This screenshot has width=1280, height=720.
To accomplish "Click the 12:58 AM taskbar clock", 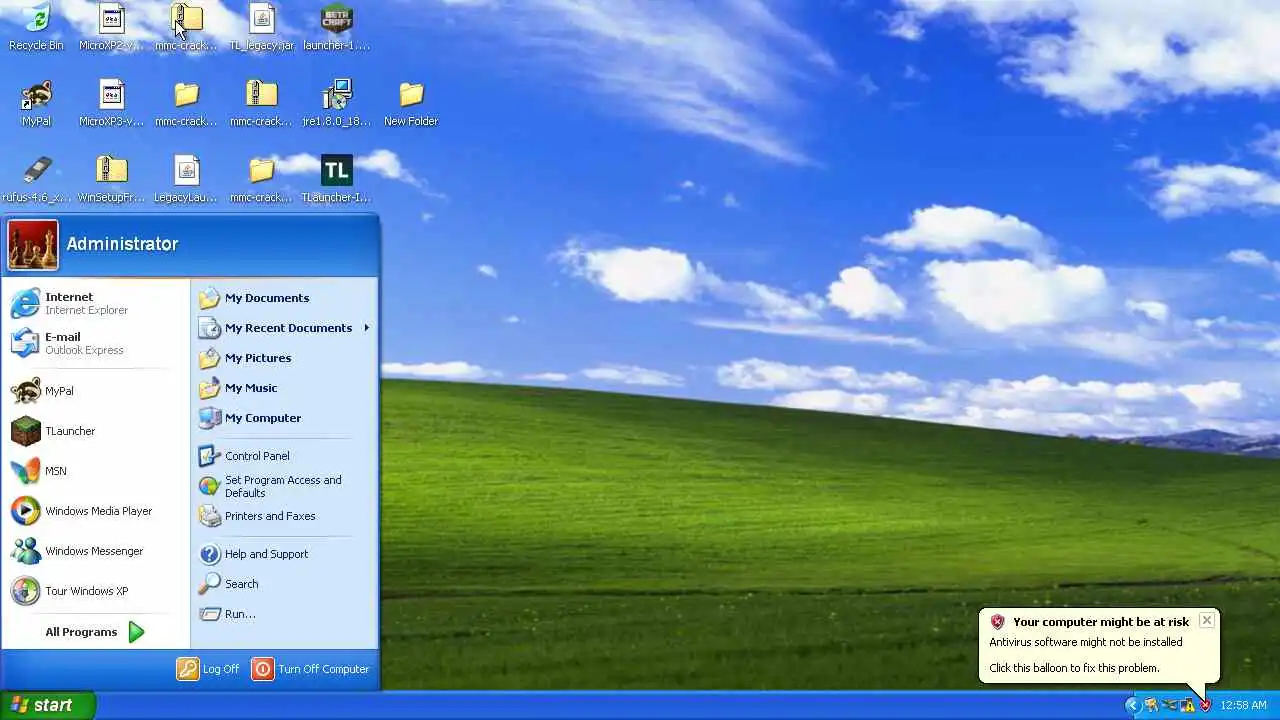I will (x=1243, y=705).
